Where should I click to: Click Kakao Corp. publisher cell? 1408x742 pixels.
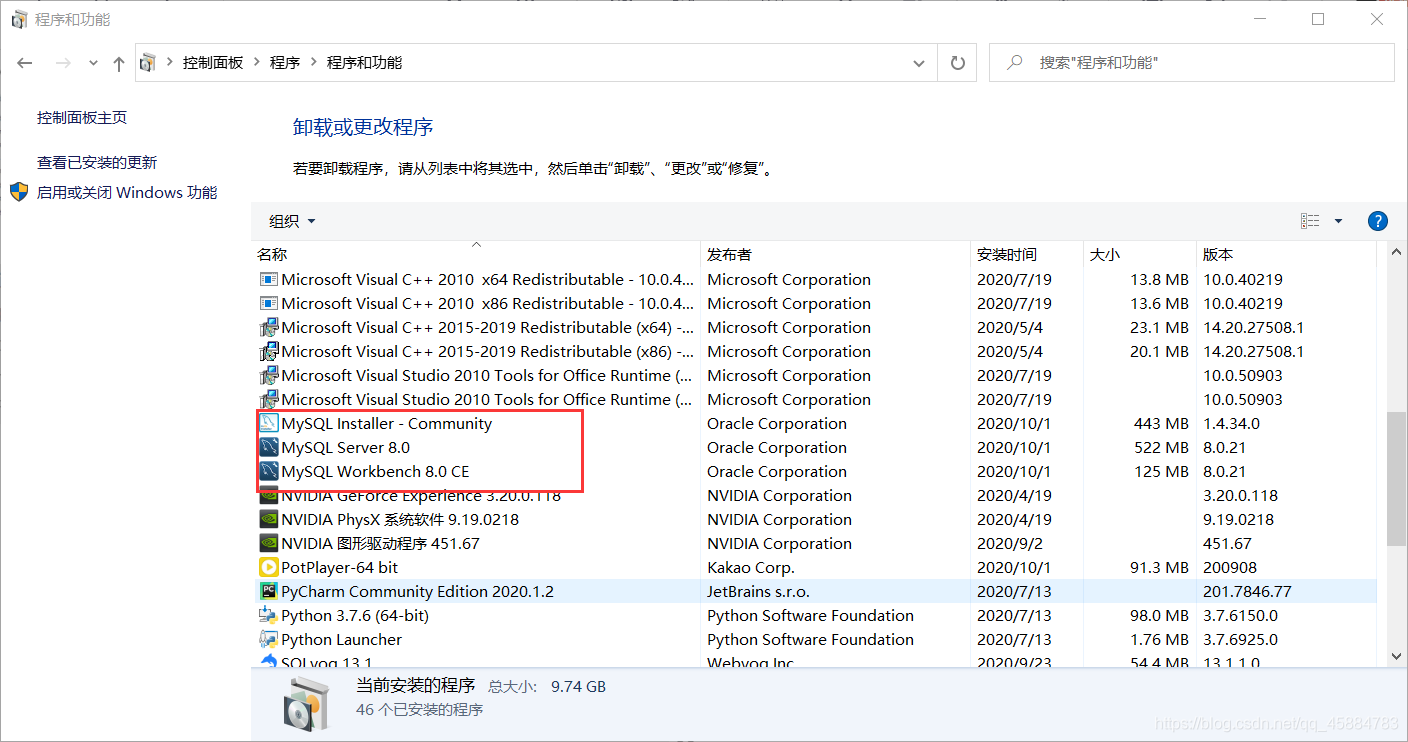(x=751, y=568)
